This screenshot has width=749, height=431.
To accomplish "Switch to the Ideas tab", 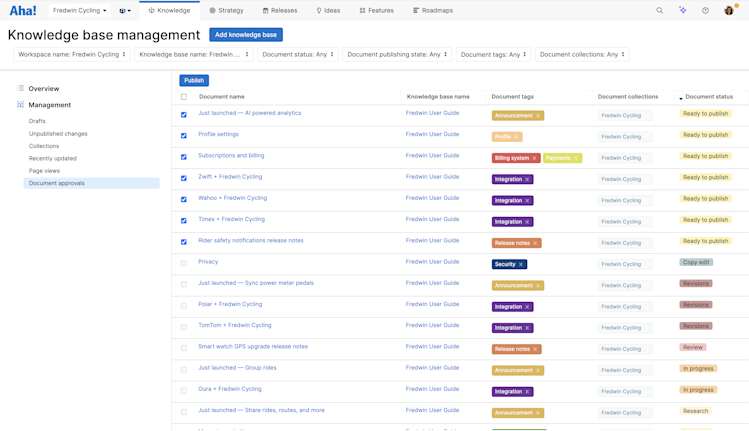I will click(328, 11).
